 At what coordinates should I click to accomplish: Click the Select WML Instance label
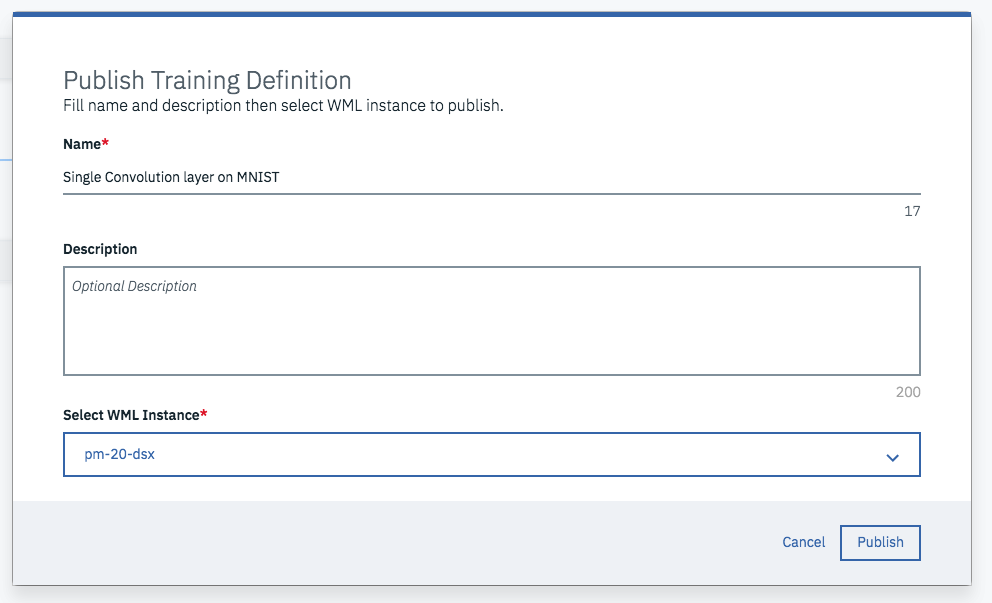coord(130,414)
